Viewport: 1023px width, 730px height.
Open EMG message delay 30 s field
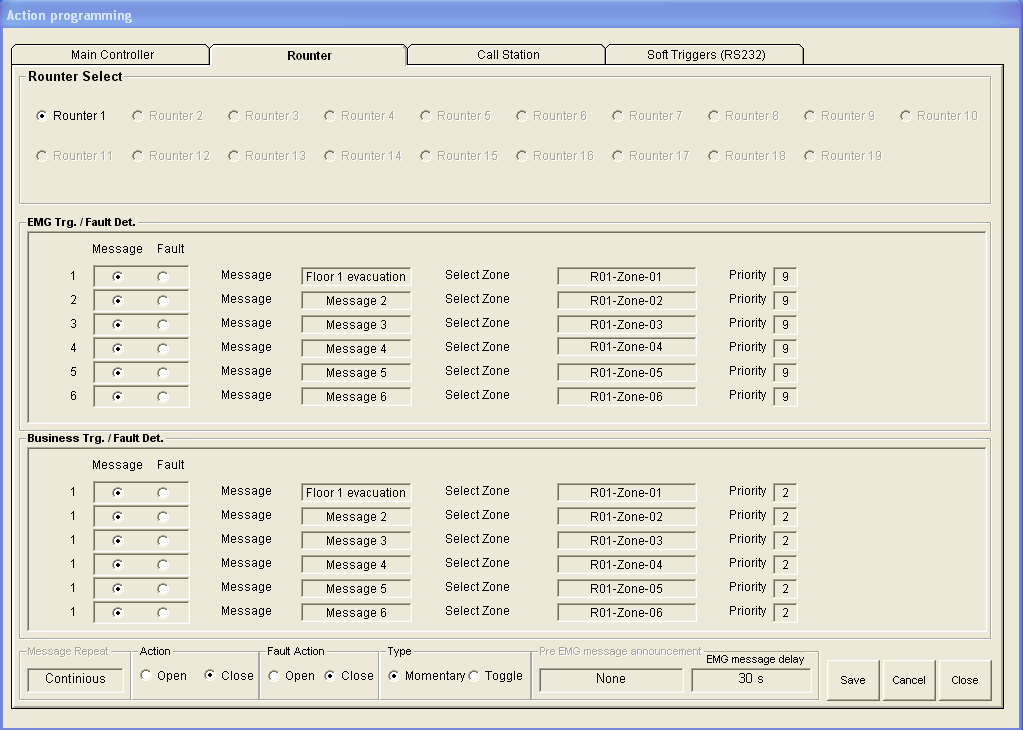751,679
